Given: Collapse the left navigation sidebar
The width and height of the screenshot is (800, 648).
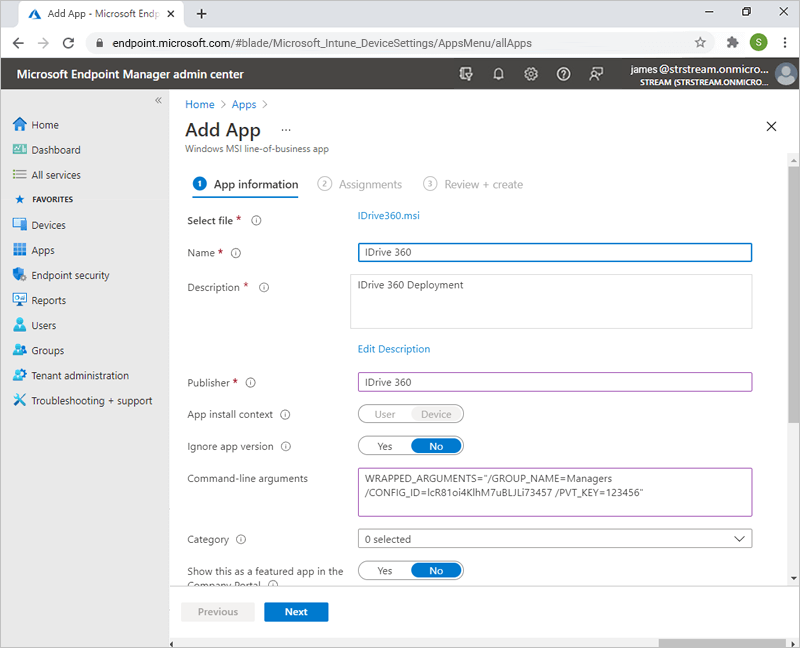Looking at the screenshot, I should coord(158,101).
